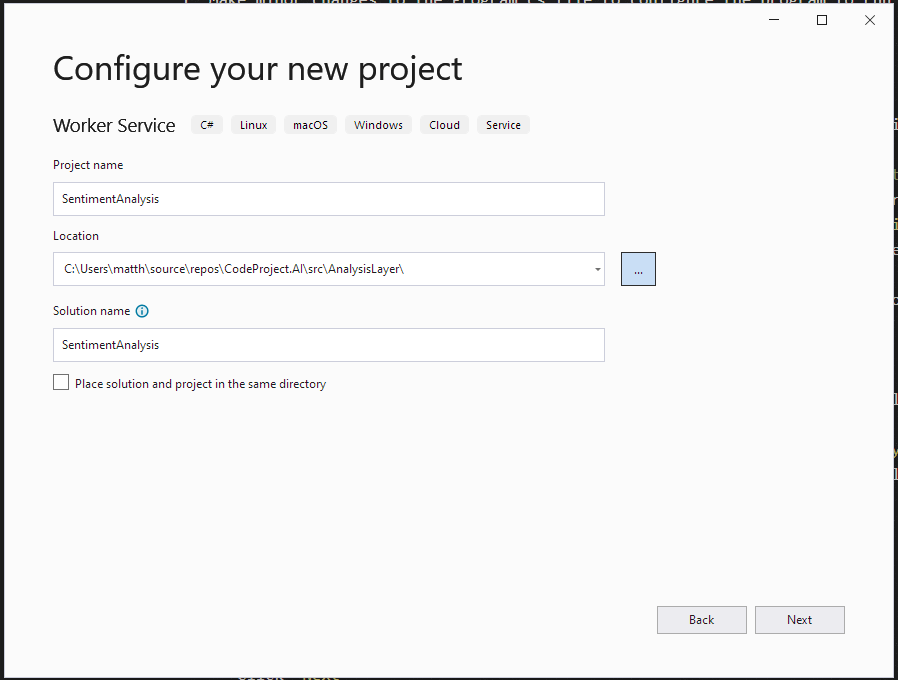Expand the Location path dropdown arrow
Screen dimensions: 898x680
tap(597, 269)
